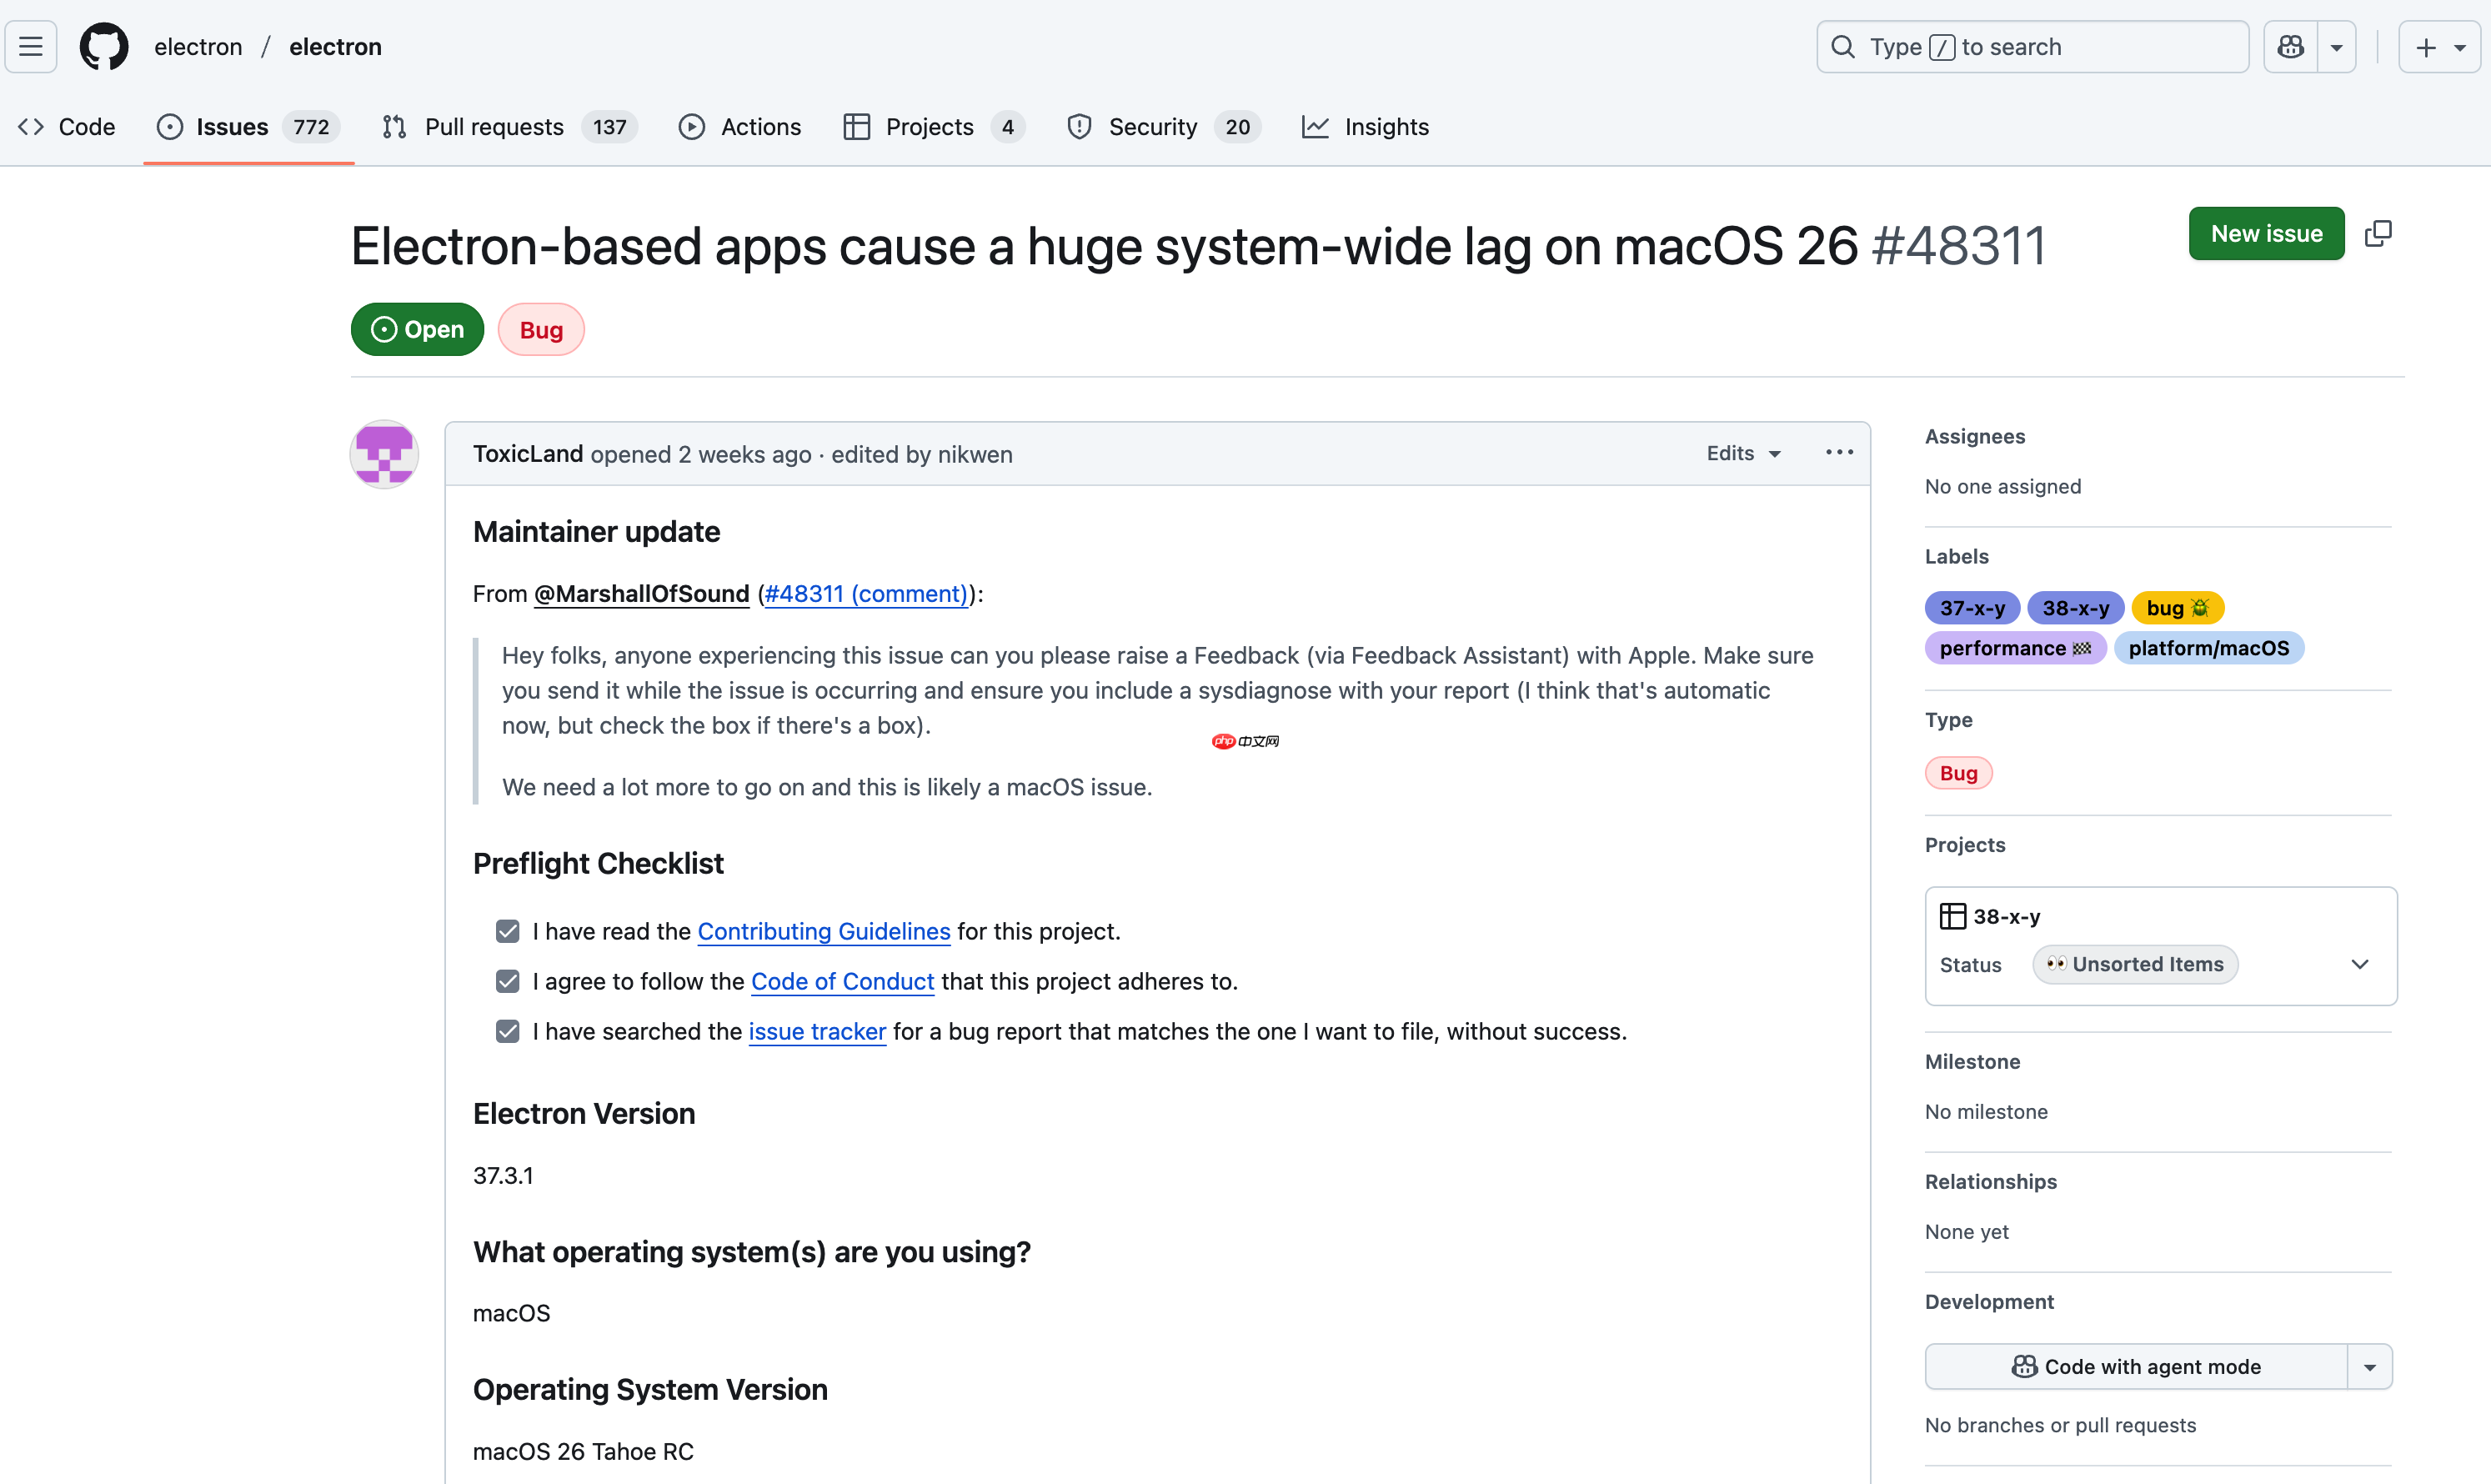This screenshot has width=2491, height=1484.
Task: Open GitHub Copilot chat
Action: pos(2289,46)
